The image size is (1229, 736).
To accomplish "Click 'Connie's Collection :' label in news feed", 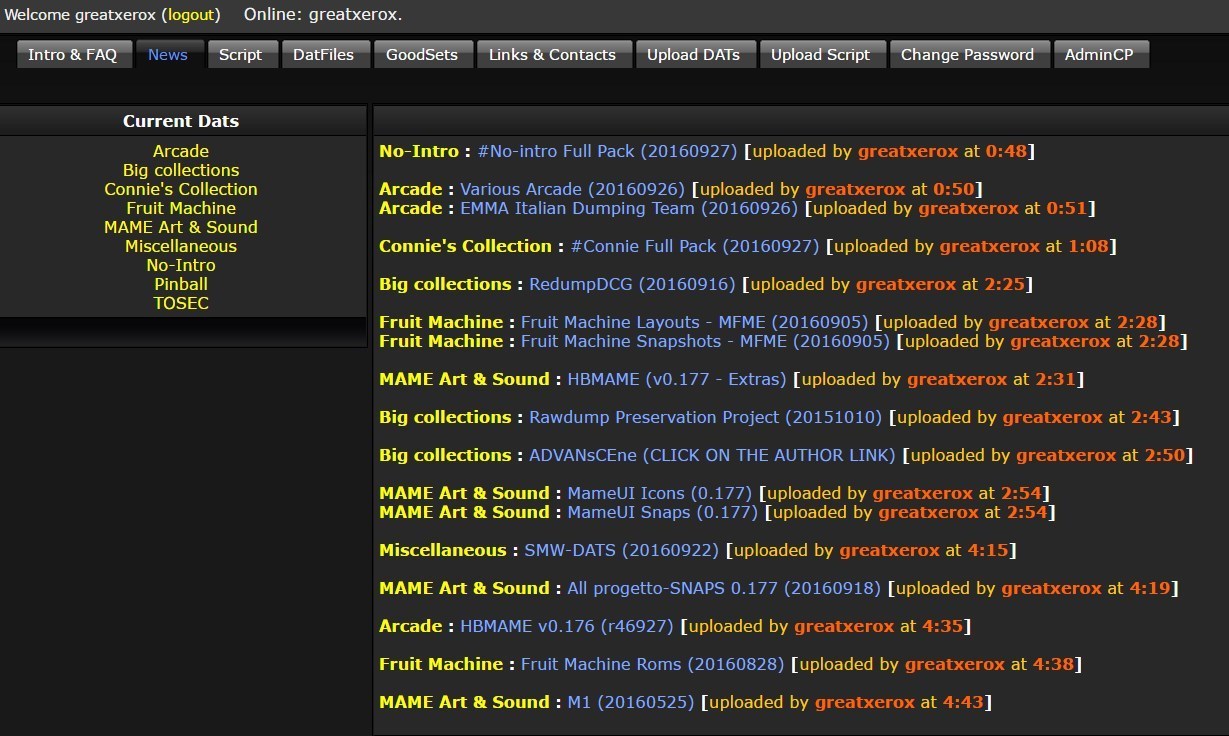I will (471, 246).
